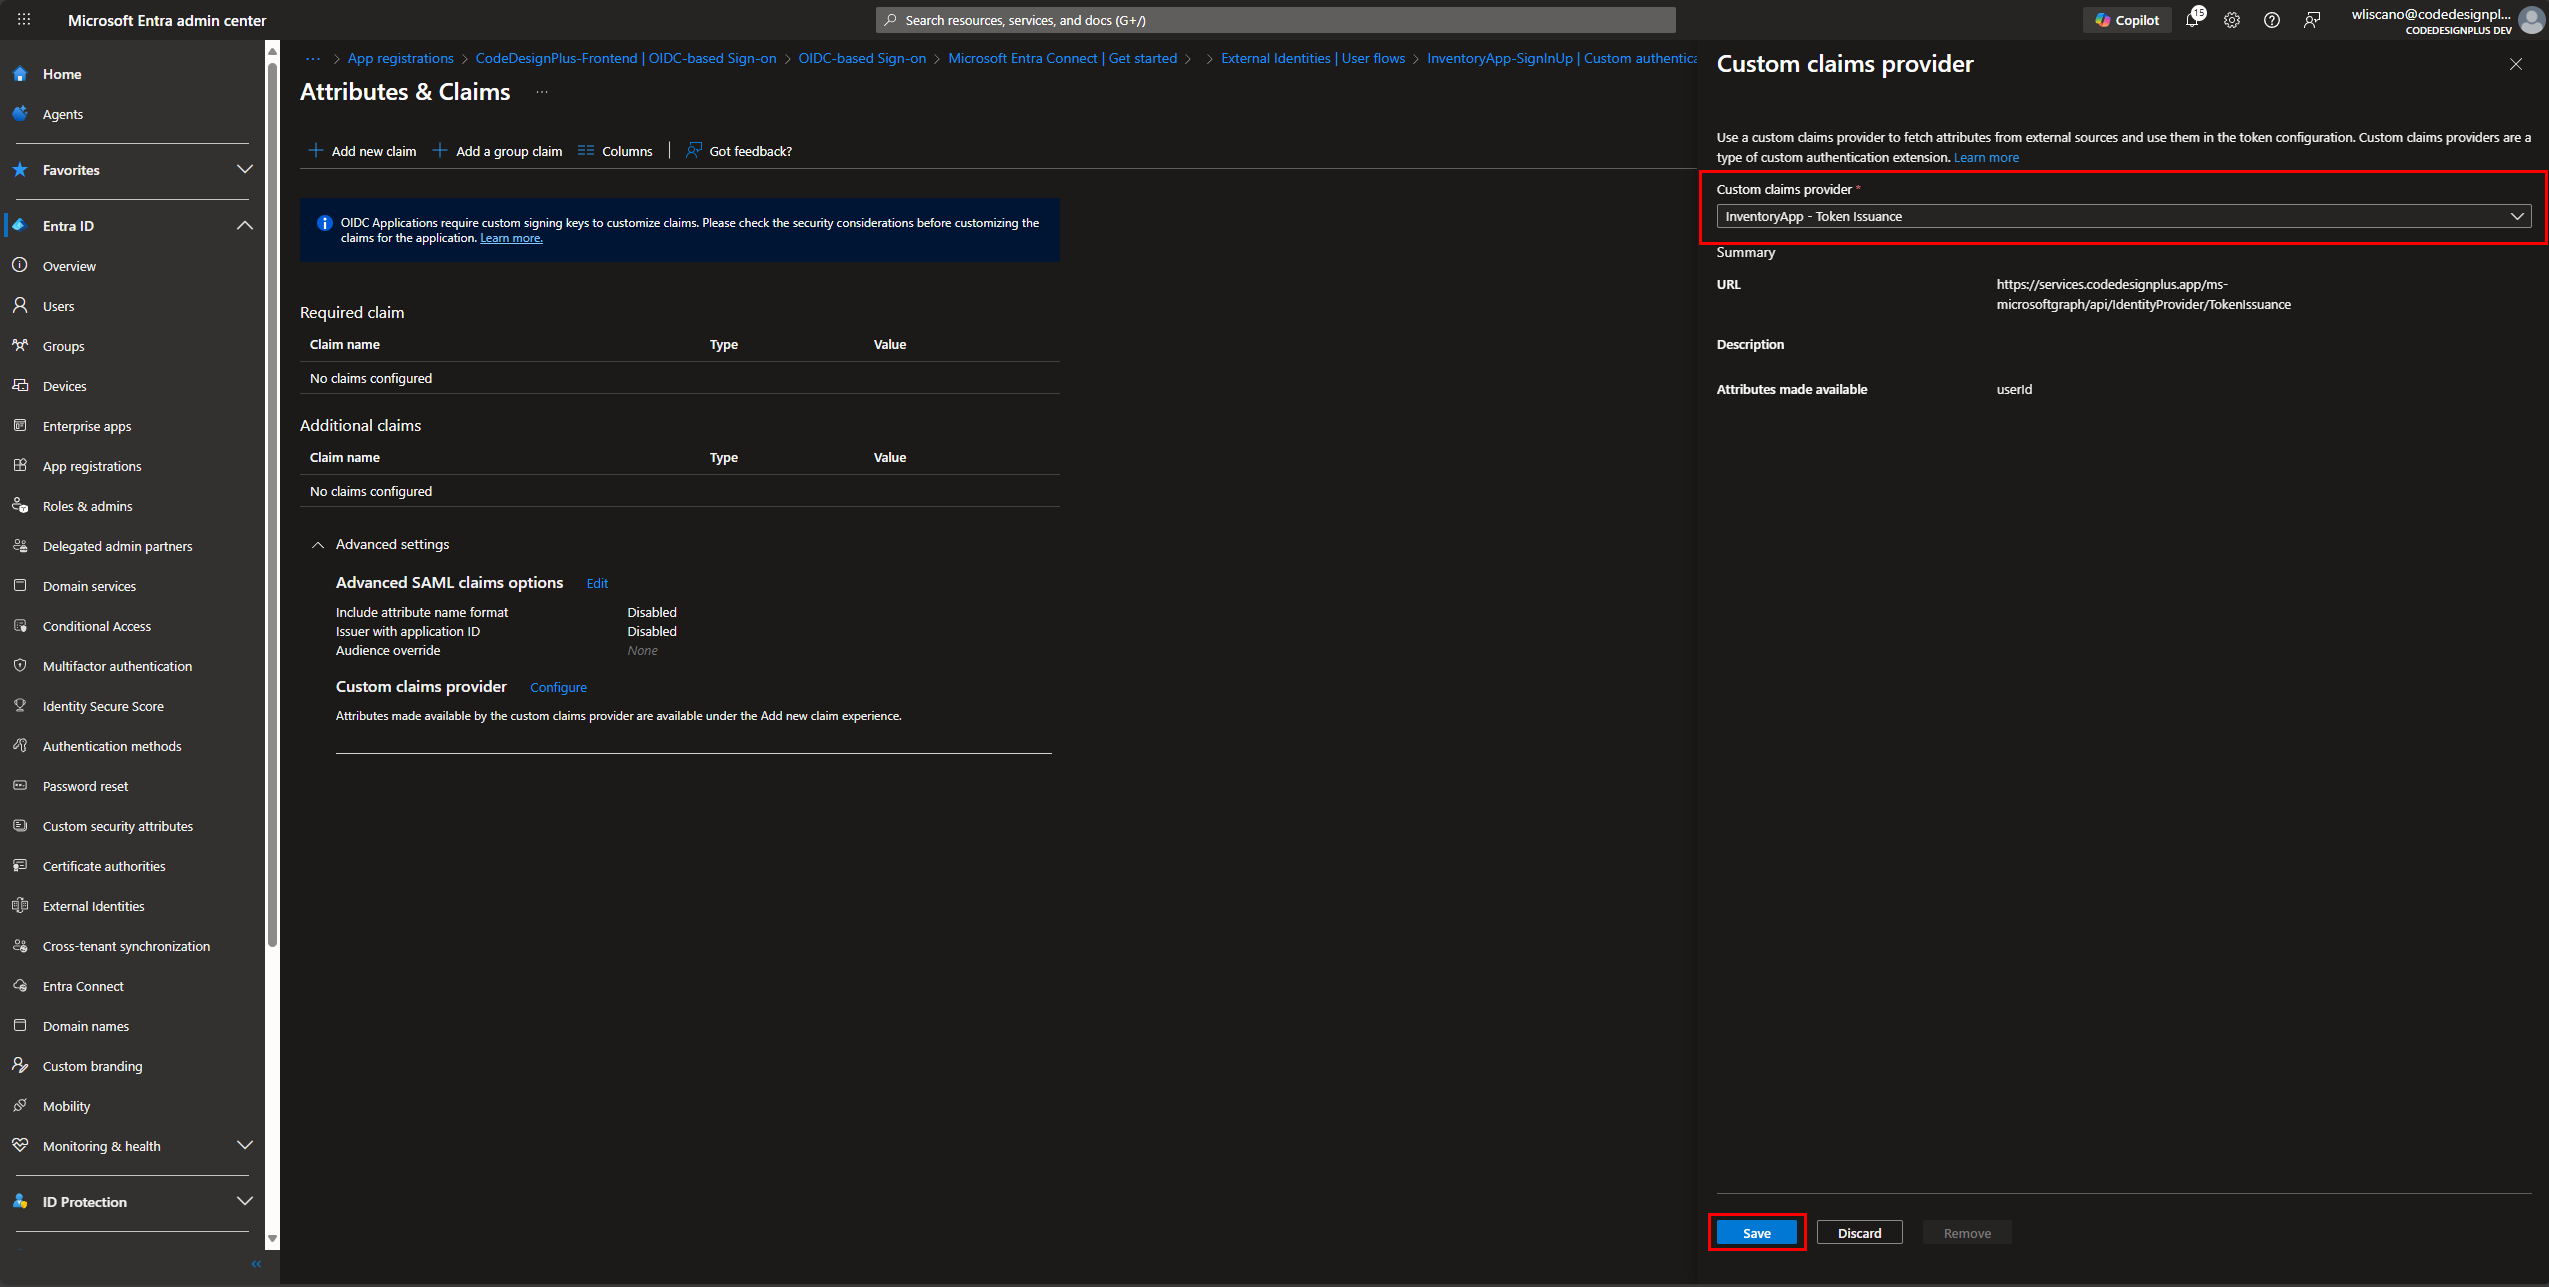2549x1287 pixels.
Task: Open Authentication methods menu item
Action: [112, 746]
